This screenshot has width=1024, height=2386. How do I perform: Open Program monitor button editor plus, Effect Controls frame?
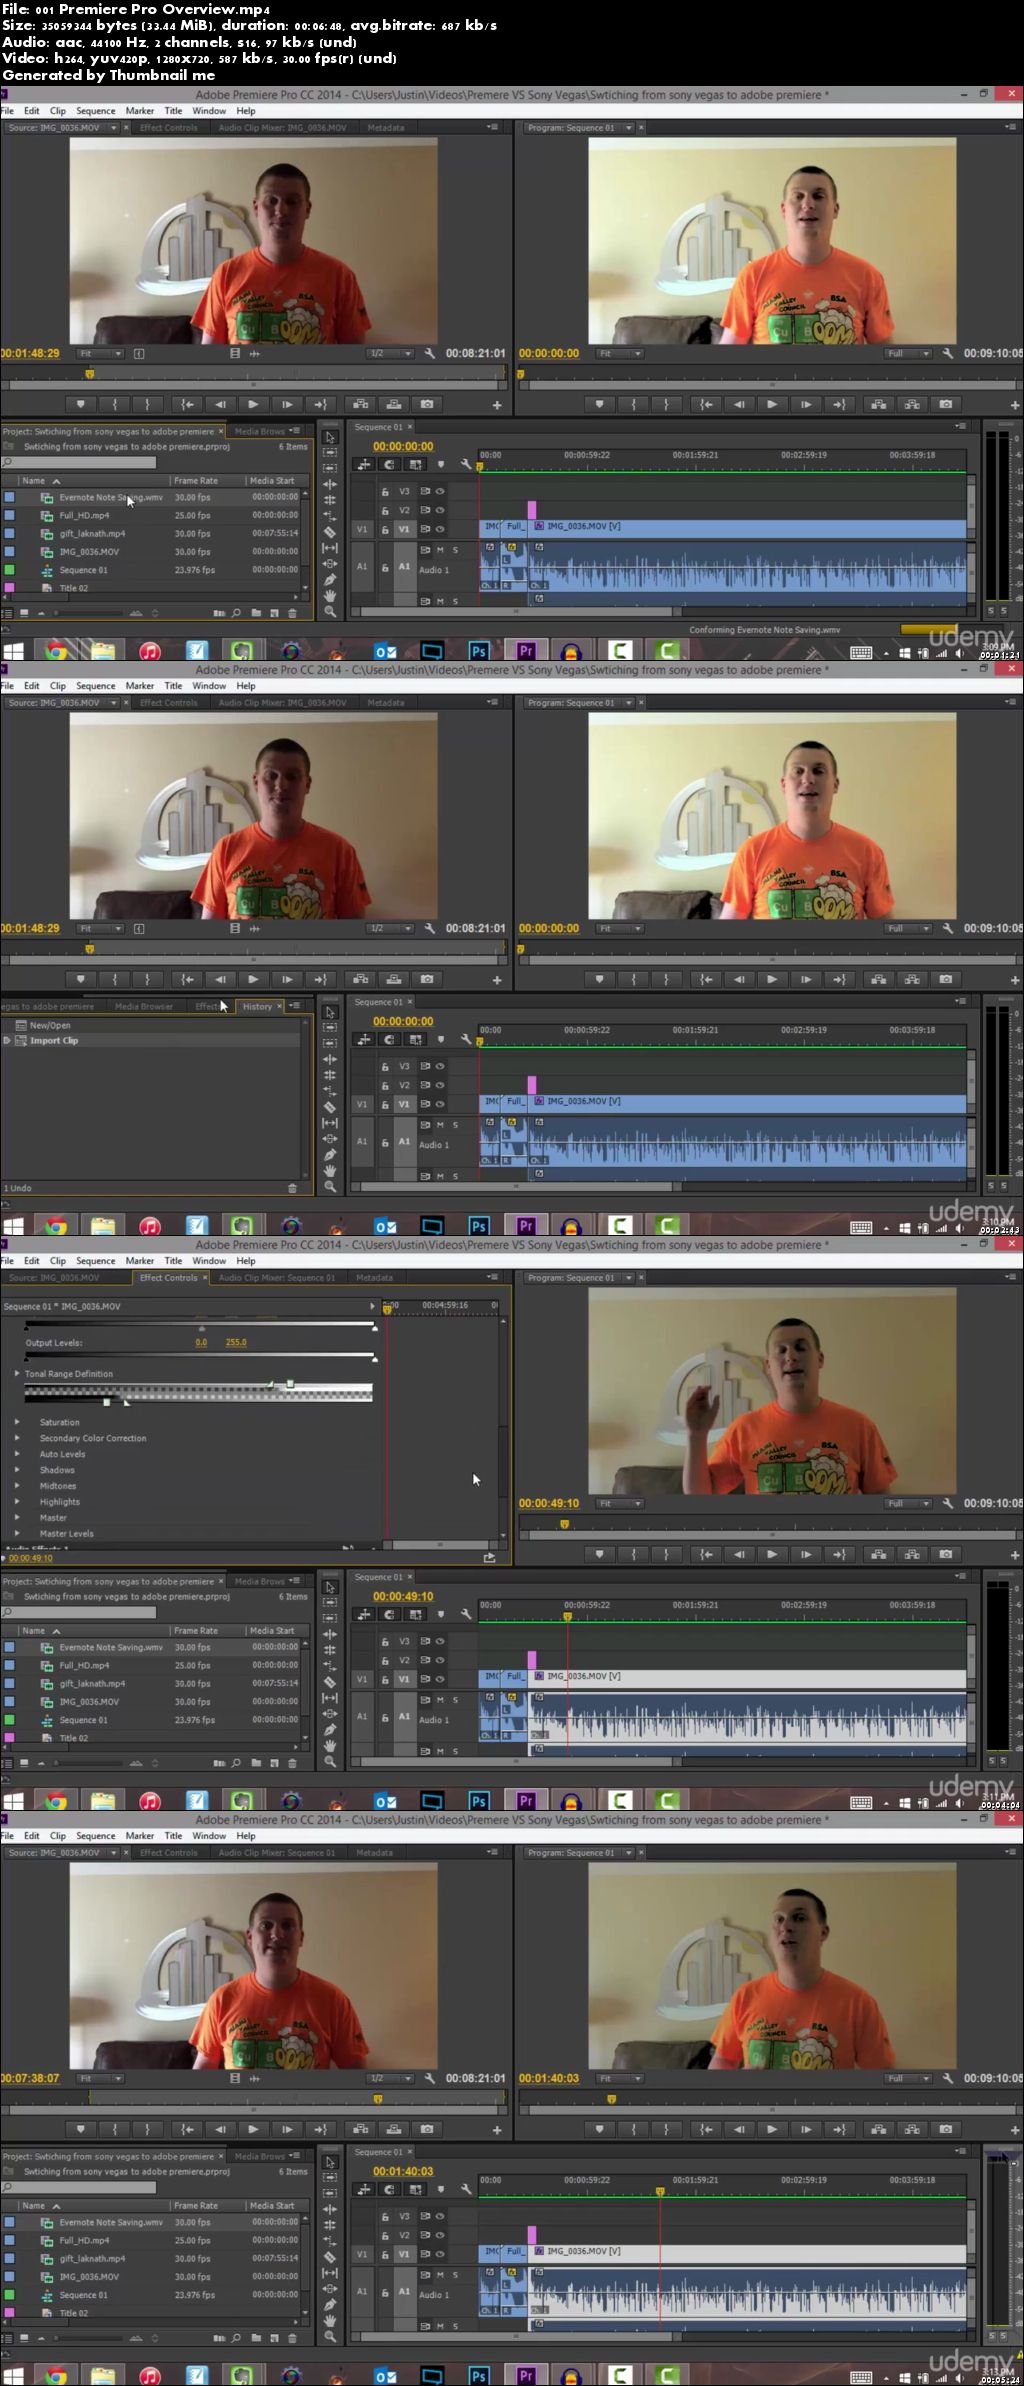point(1014,1555)
